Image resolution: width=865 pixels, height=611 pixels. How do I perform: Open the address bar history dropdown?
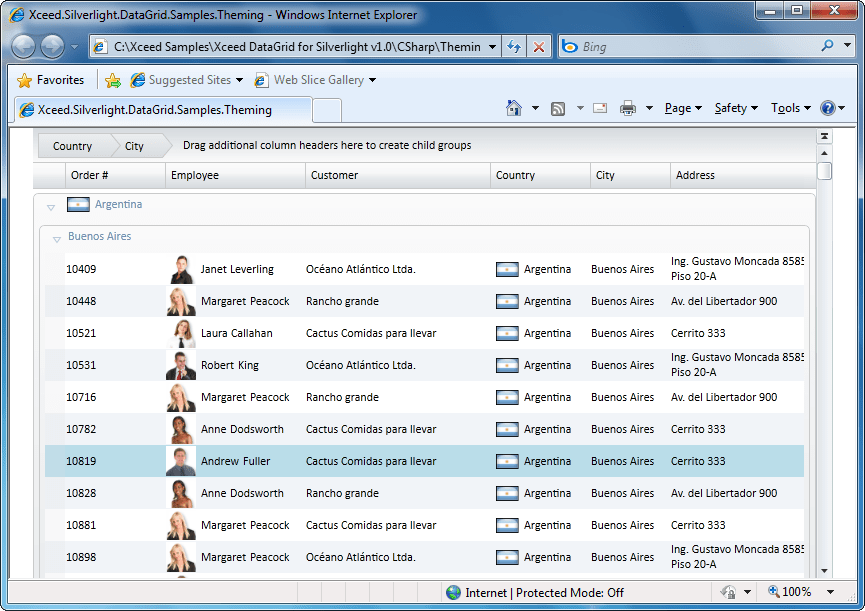(x=491, y=46)
